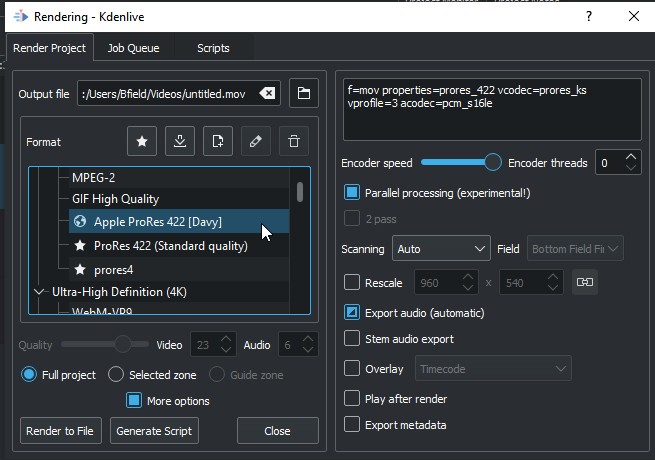The image size is (655, 460).
Task: Select the prores4 preset
Action: coord(179,269)
